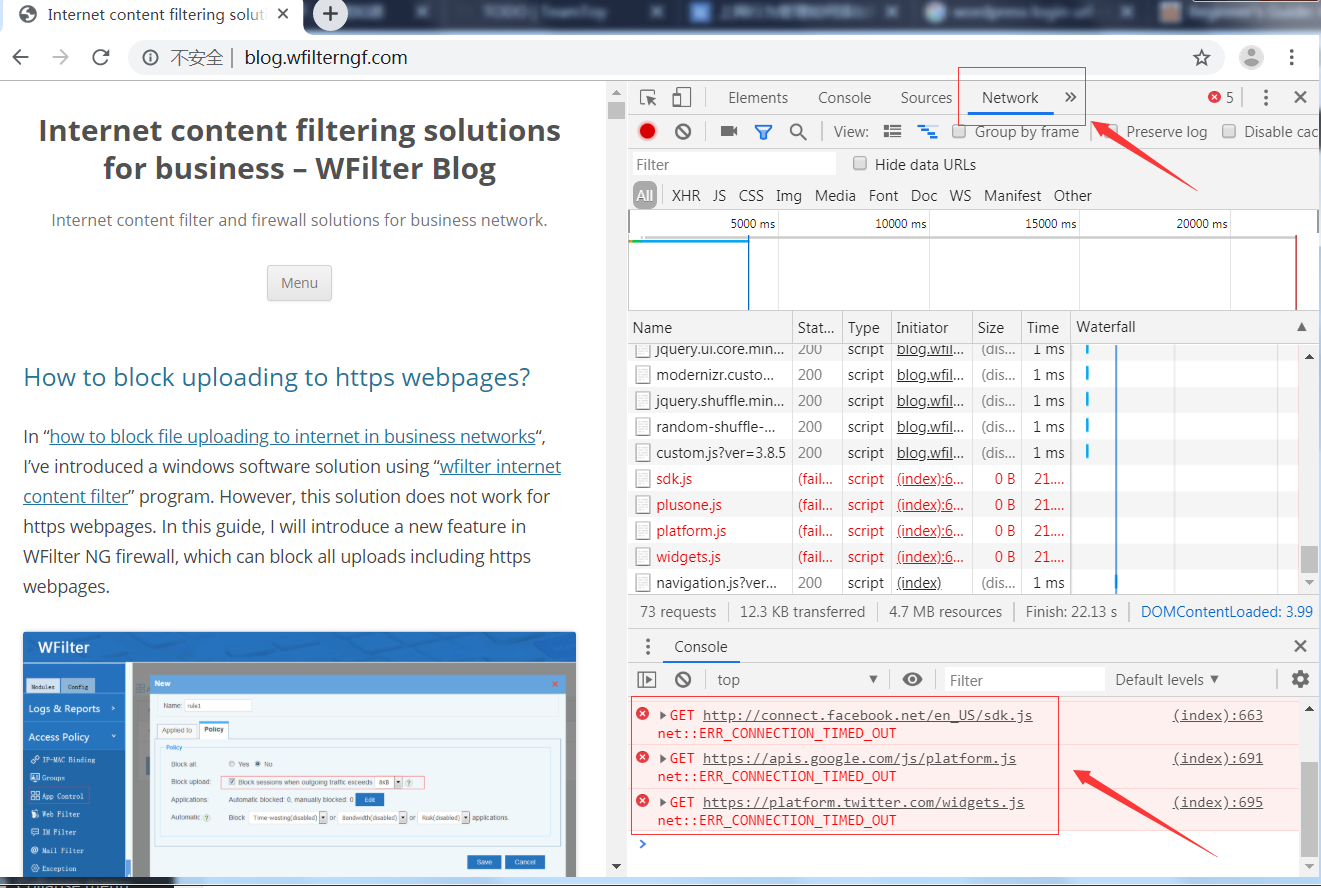The height and width of the screenshot is (888, 1321).
Task: Show console sidebar icon
Action: click(x=647, y=679)
